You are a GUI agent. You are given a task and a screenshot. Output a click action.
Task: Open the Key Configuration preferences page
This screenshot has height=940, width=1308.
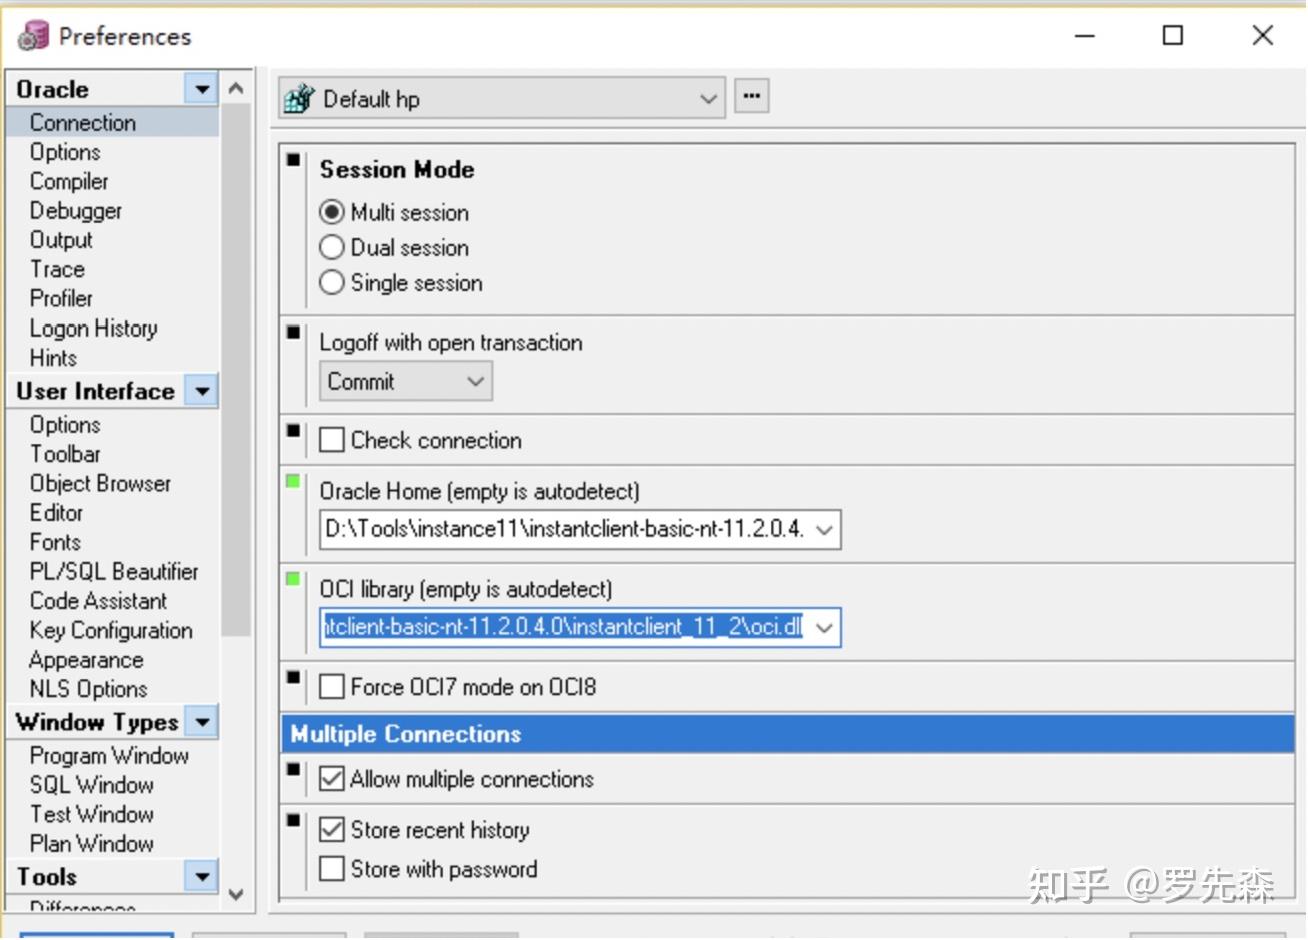(111, 631)
